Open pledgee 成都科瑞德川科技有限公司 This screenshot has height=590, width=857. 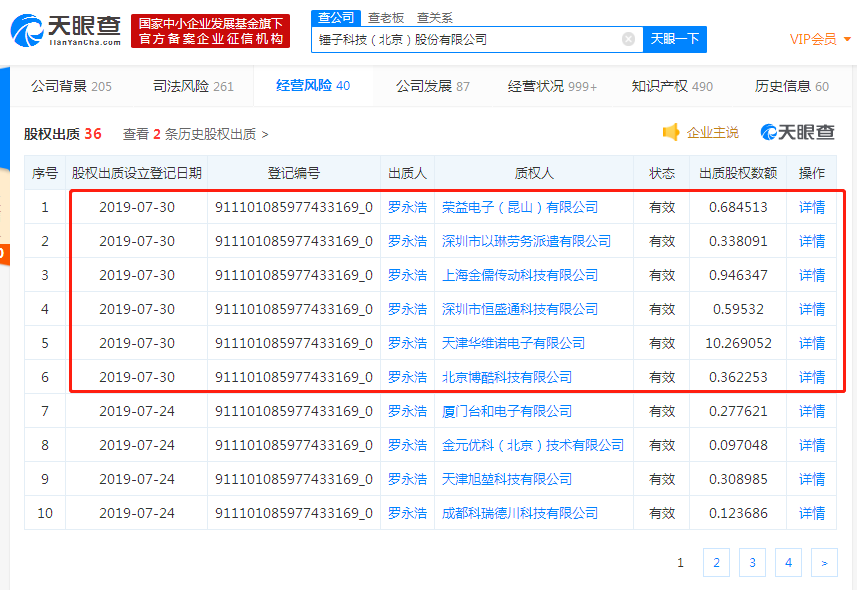(520, 513)
